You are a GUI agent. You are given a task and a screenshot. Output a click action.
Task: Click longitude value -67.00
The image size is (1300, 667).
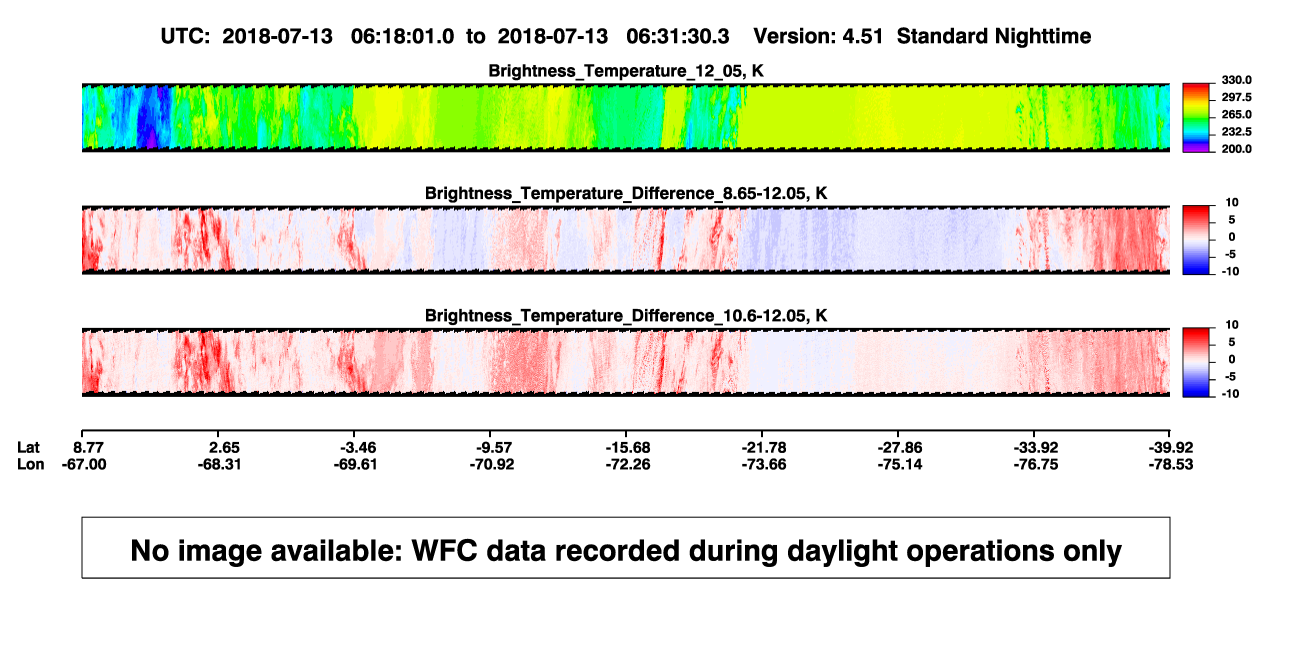(x=82, y=464)
